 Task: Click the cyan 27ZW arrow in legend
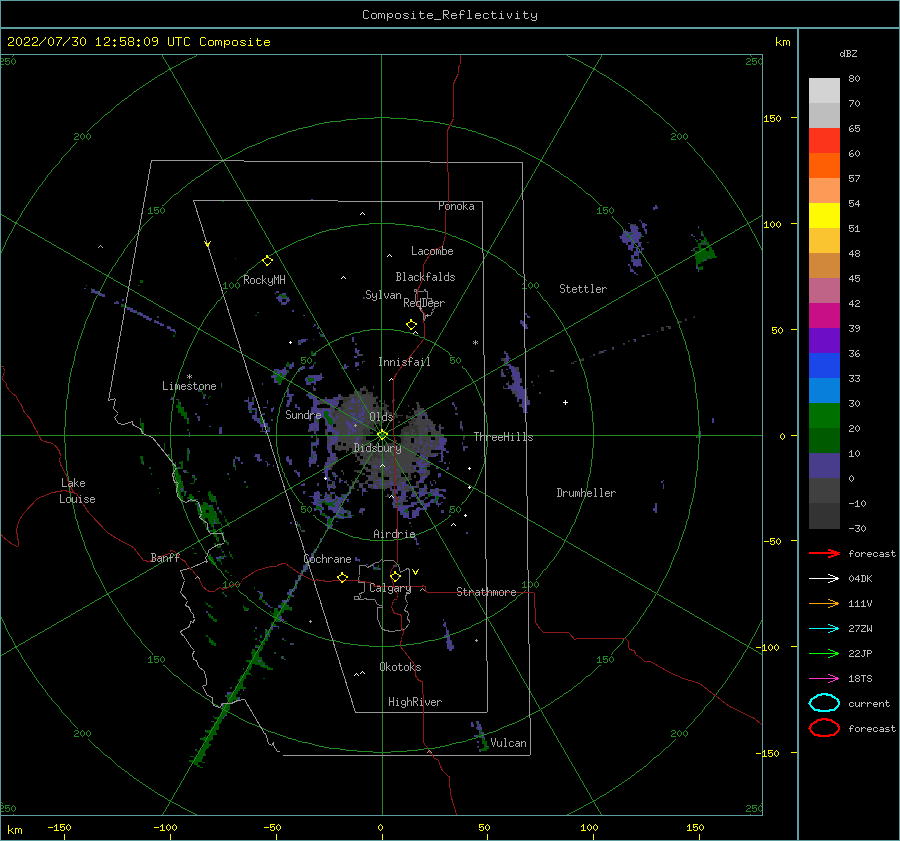tap(824, 629)
